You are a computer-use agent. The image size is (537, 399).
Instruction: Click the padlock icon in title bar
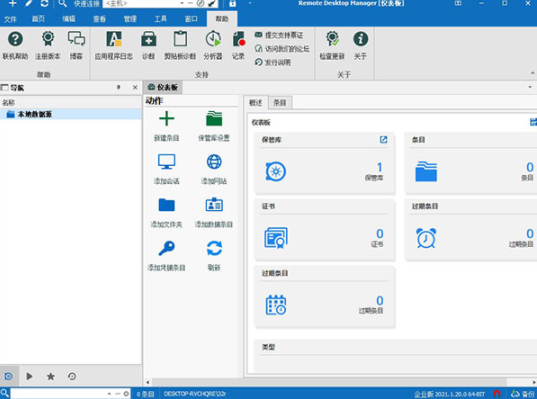click(233, 3)
